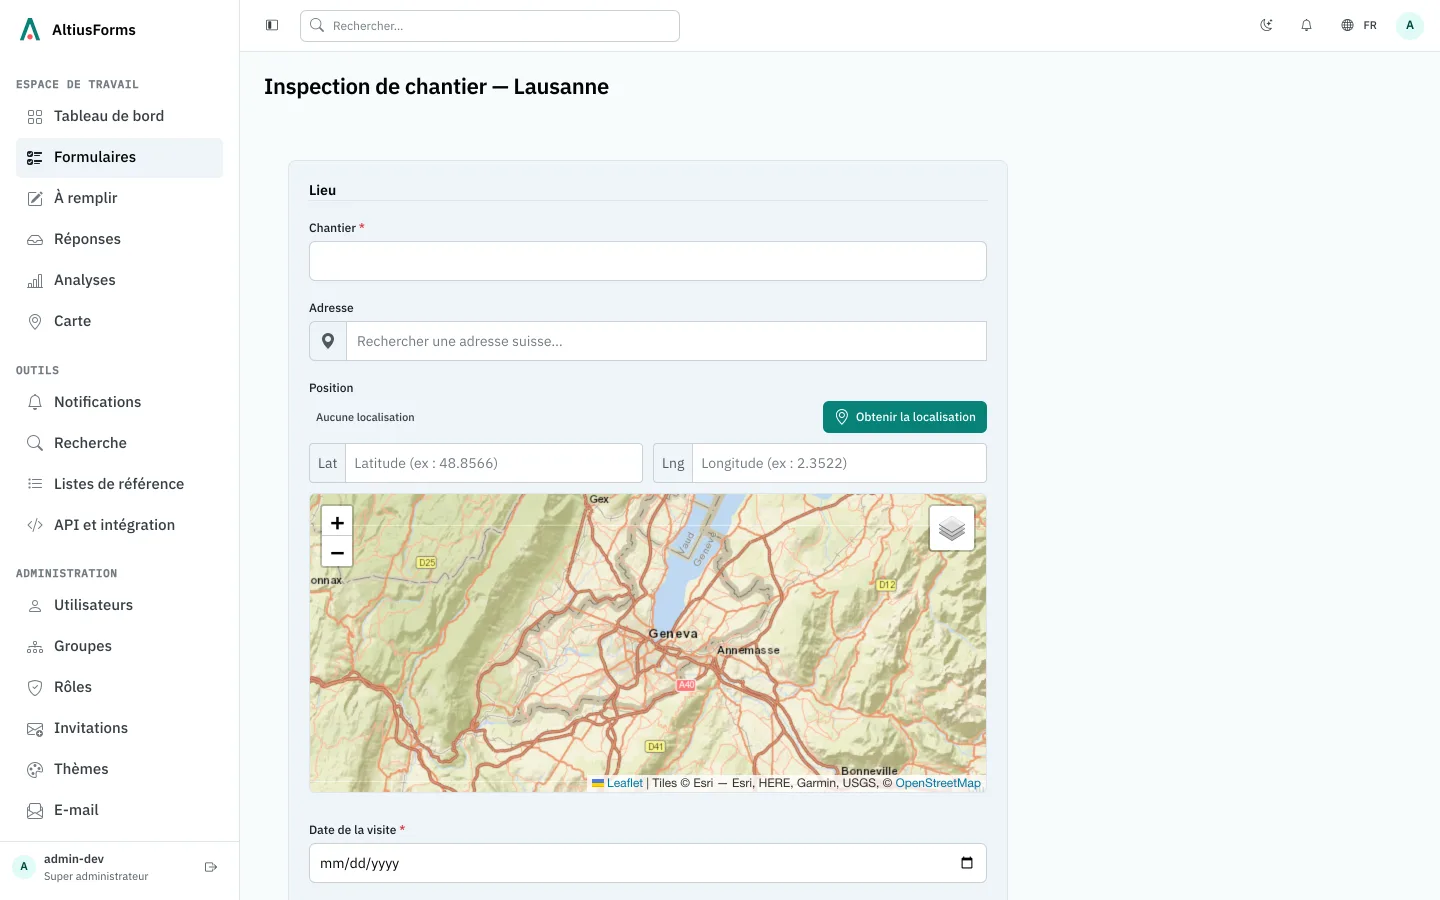
Task: Open the Rôles page
Action: (x=119, y=687)
